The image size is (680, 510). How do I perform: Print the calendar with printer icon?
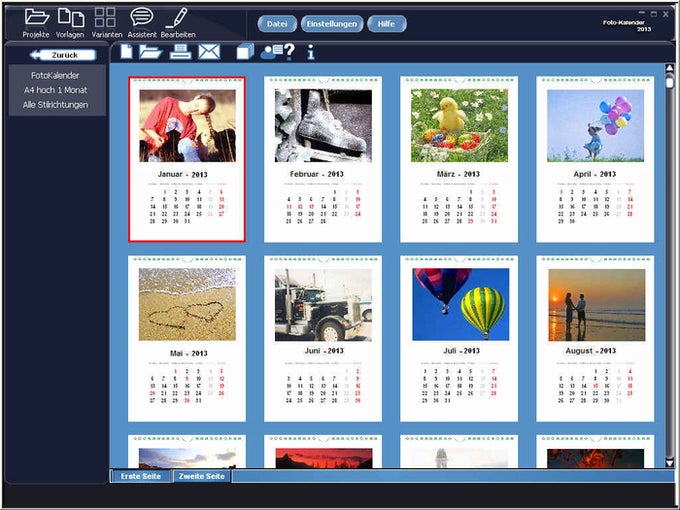pyautogui.click(x=180, y=52)
